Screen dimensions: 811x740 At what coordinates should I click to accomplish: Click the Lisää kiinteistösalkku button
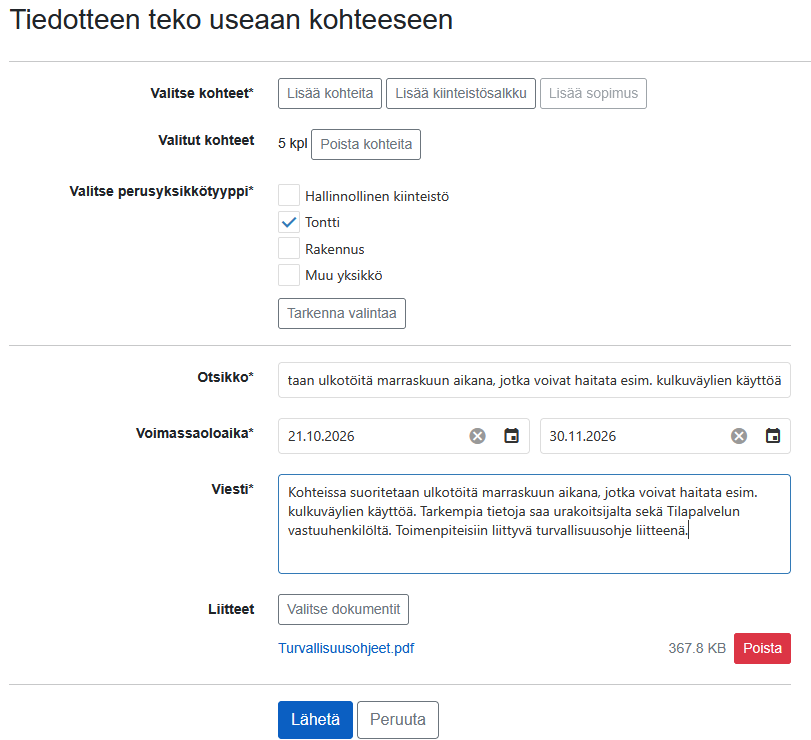461,94
